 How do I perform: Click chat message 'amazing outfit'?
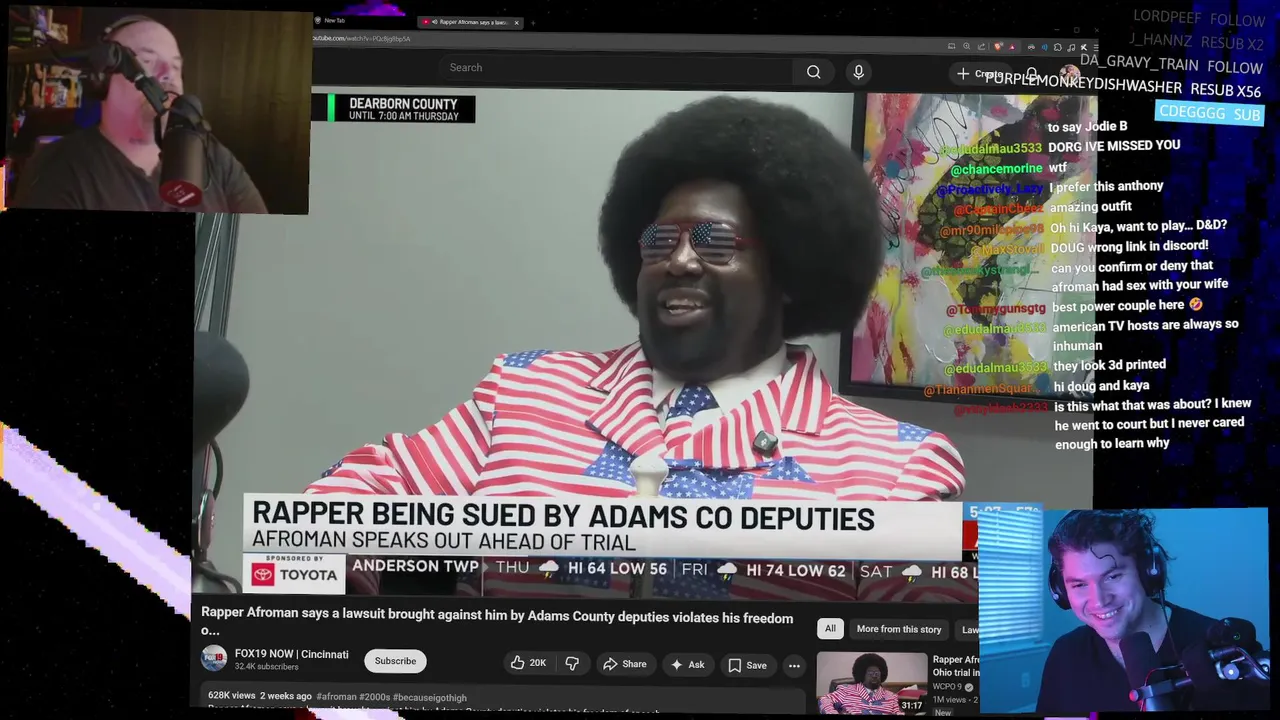pos(1091,206)
